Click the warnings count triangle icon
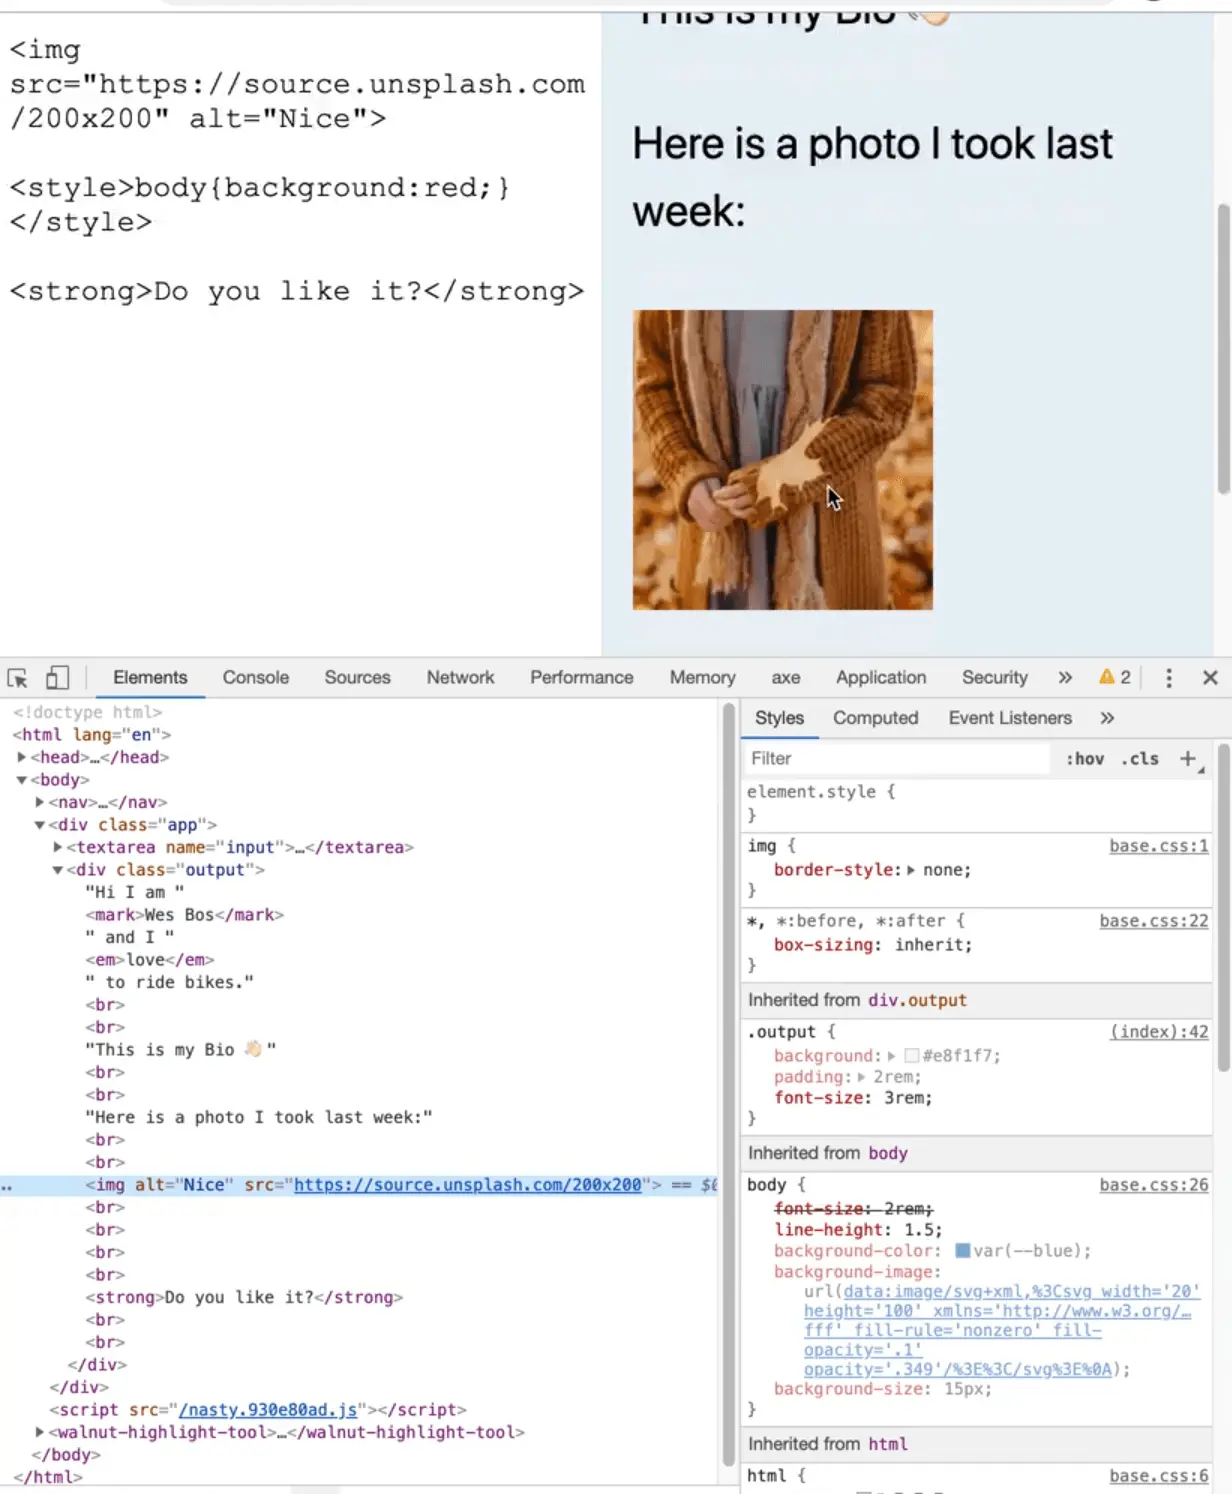 1106,677
